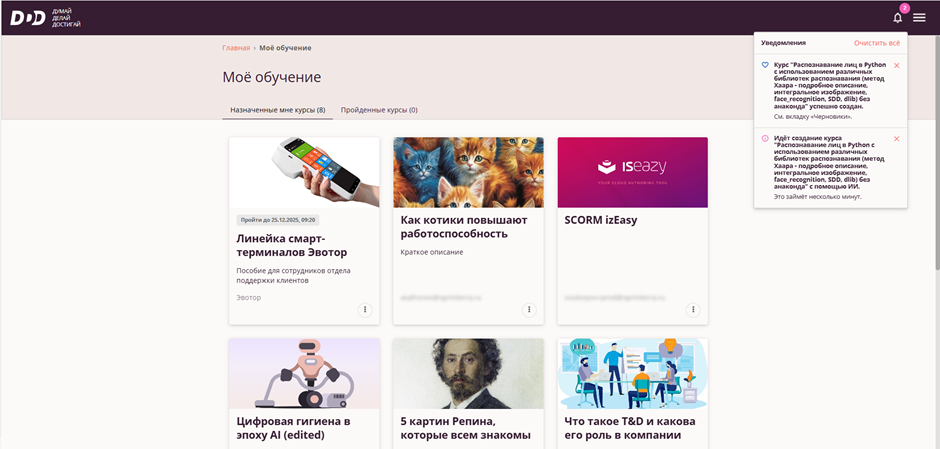Dismiss the course creation in progress notification
940x449 pixels.
[x=896, y=138]
